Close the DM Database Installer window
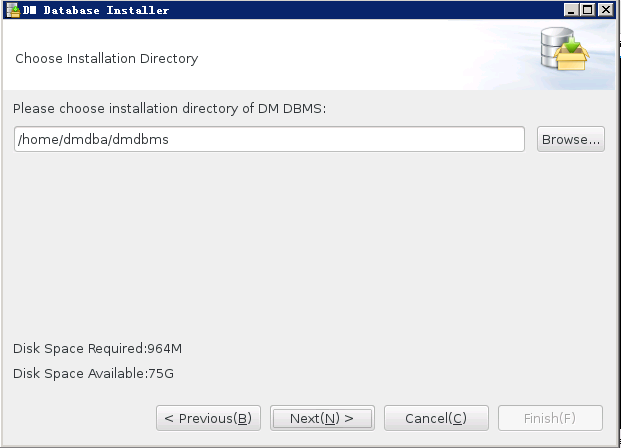621x448 pixels. pos(606,10)
